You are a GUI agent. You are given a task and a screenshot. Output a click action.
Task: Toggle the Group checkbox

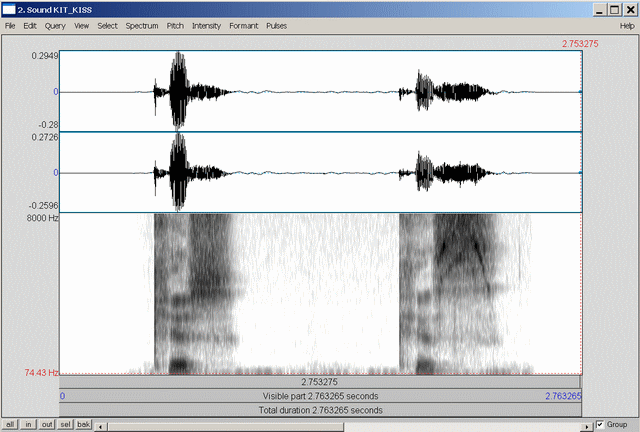coord(600,424)
